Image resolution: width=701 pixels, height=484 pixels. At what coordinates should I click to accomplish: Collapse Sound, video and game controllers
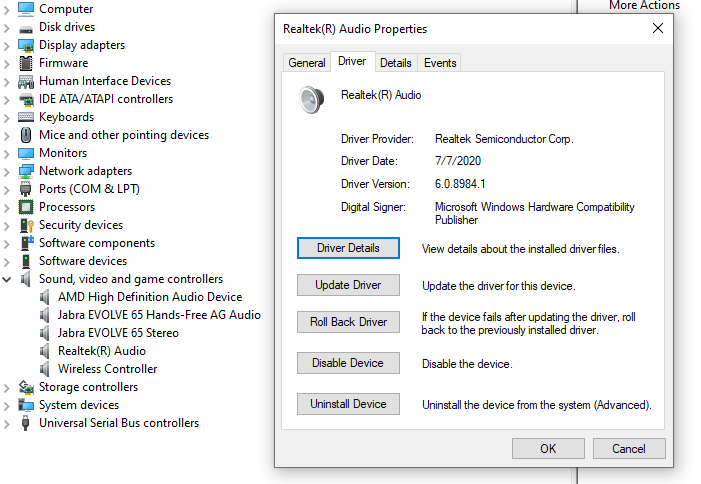click(6, 280)
